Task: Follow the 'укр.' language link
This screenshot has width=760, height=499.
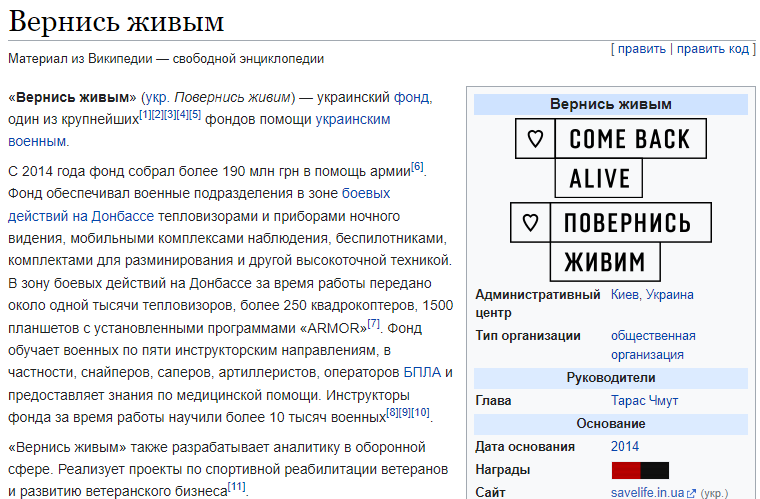Action: point(158,97)
